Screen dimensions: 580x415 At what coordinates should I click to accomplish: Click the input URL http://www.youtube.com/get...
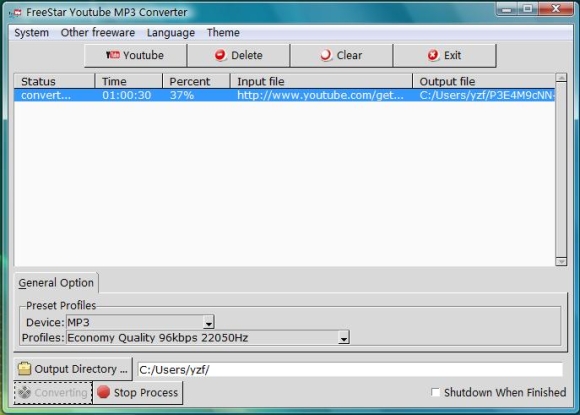coord(320,95)
